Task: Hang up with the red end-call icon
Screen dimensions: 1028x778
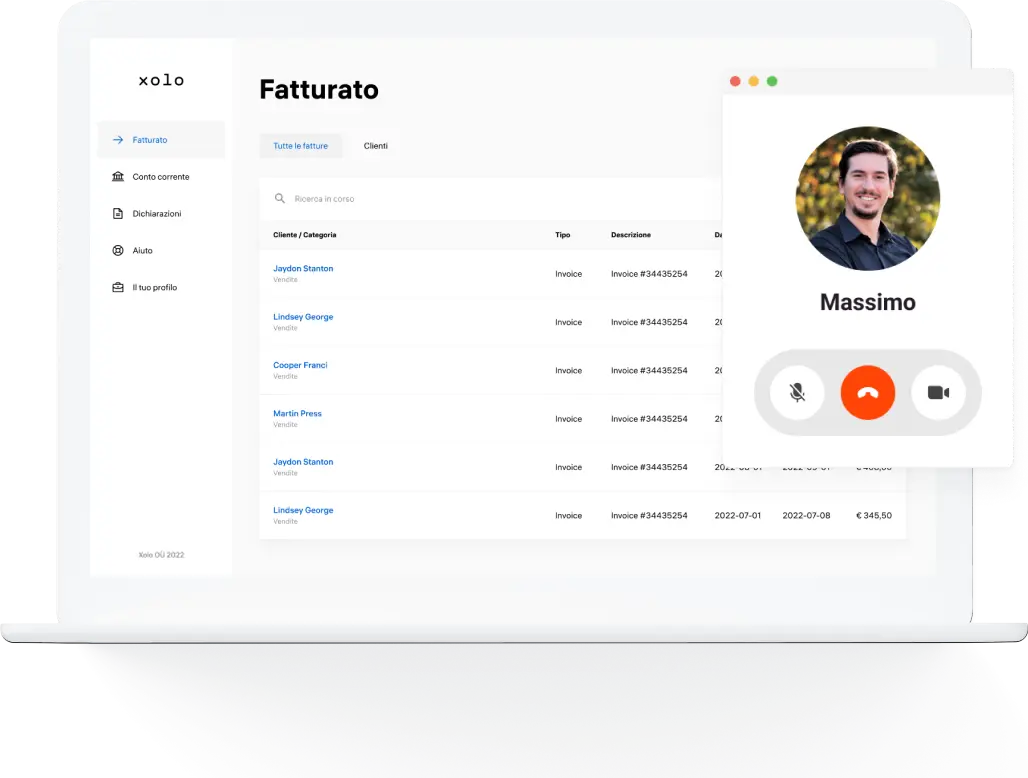Action: click(x=868, y=393)
